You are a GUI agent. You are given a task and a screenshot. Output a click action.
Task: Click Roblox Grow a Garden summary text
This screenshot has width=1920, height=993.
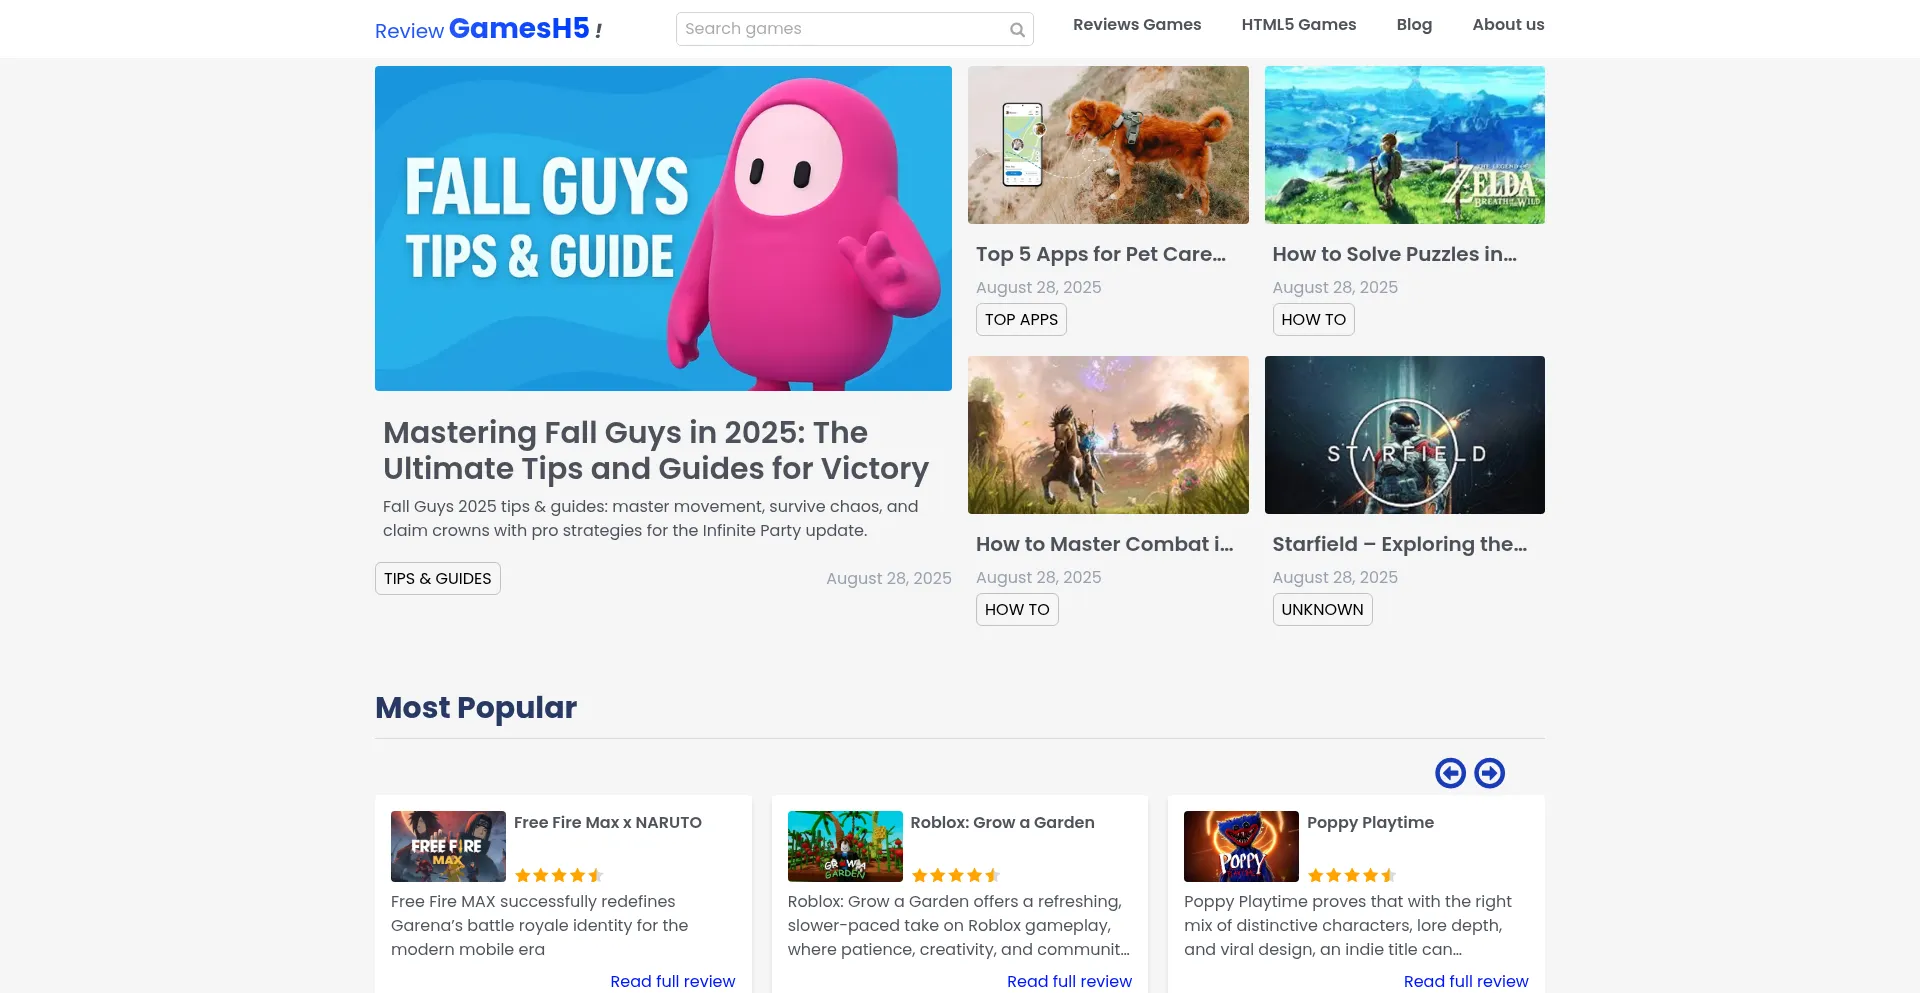[x=958, y=925]
